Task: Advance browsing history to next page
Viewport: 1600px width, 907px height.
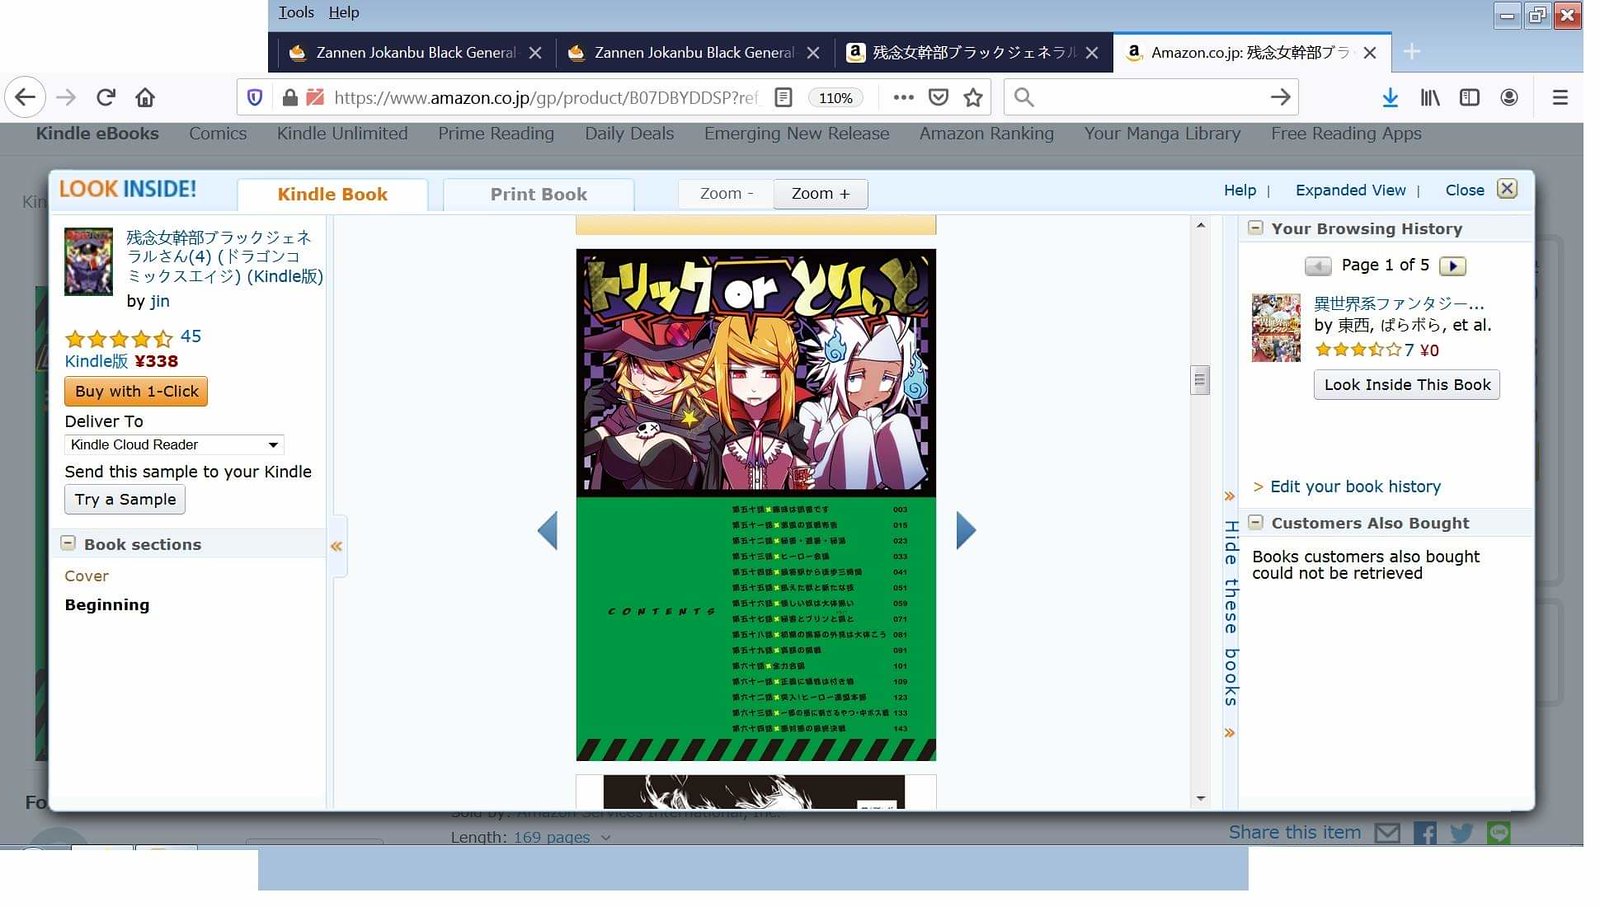Action: tap(1452, 266)
